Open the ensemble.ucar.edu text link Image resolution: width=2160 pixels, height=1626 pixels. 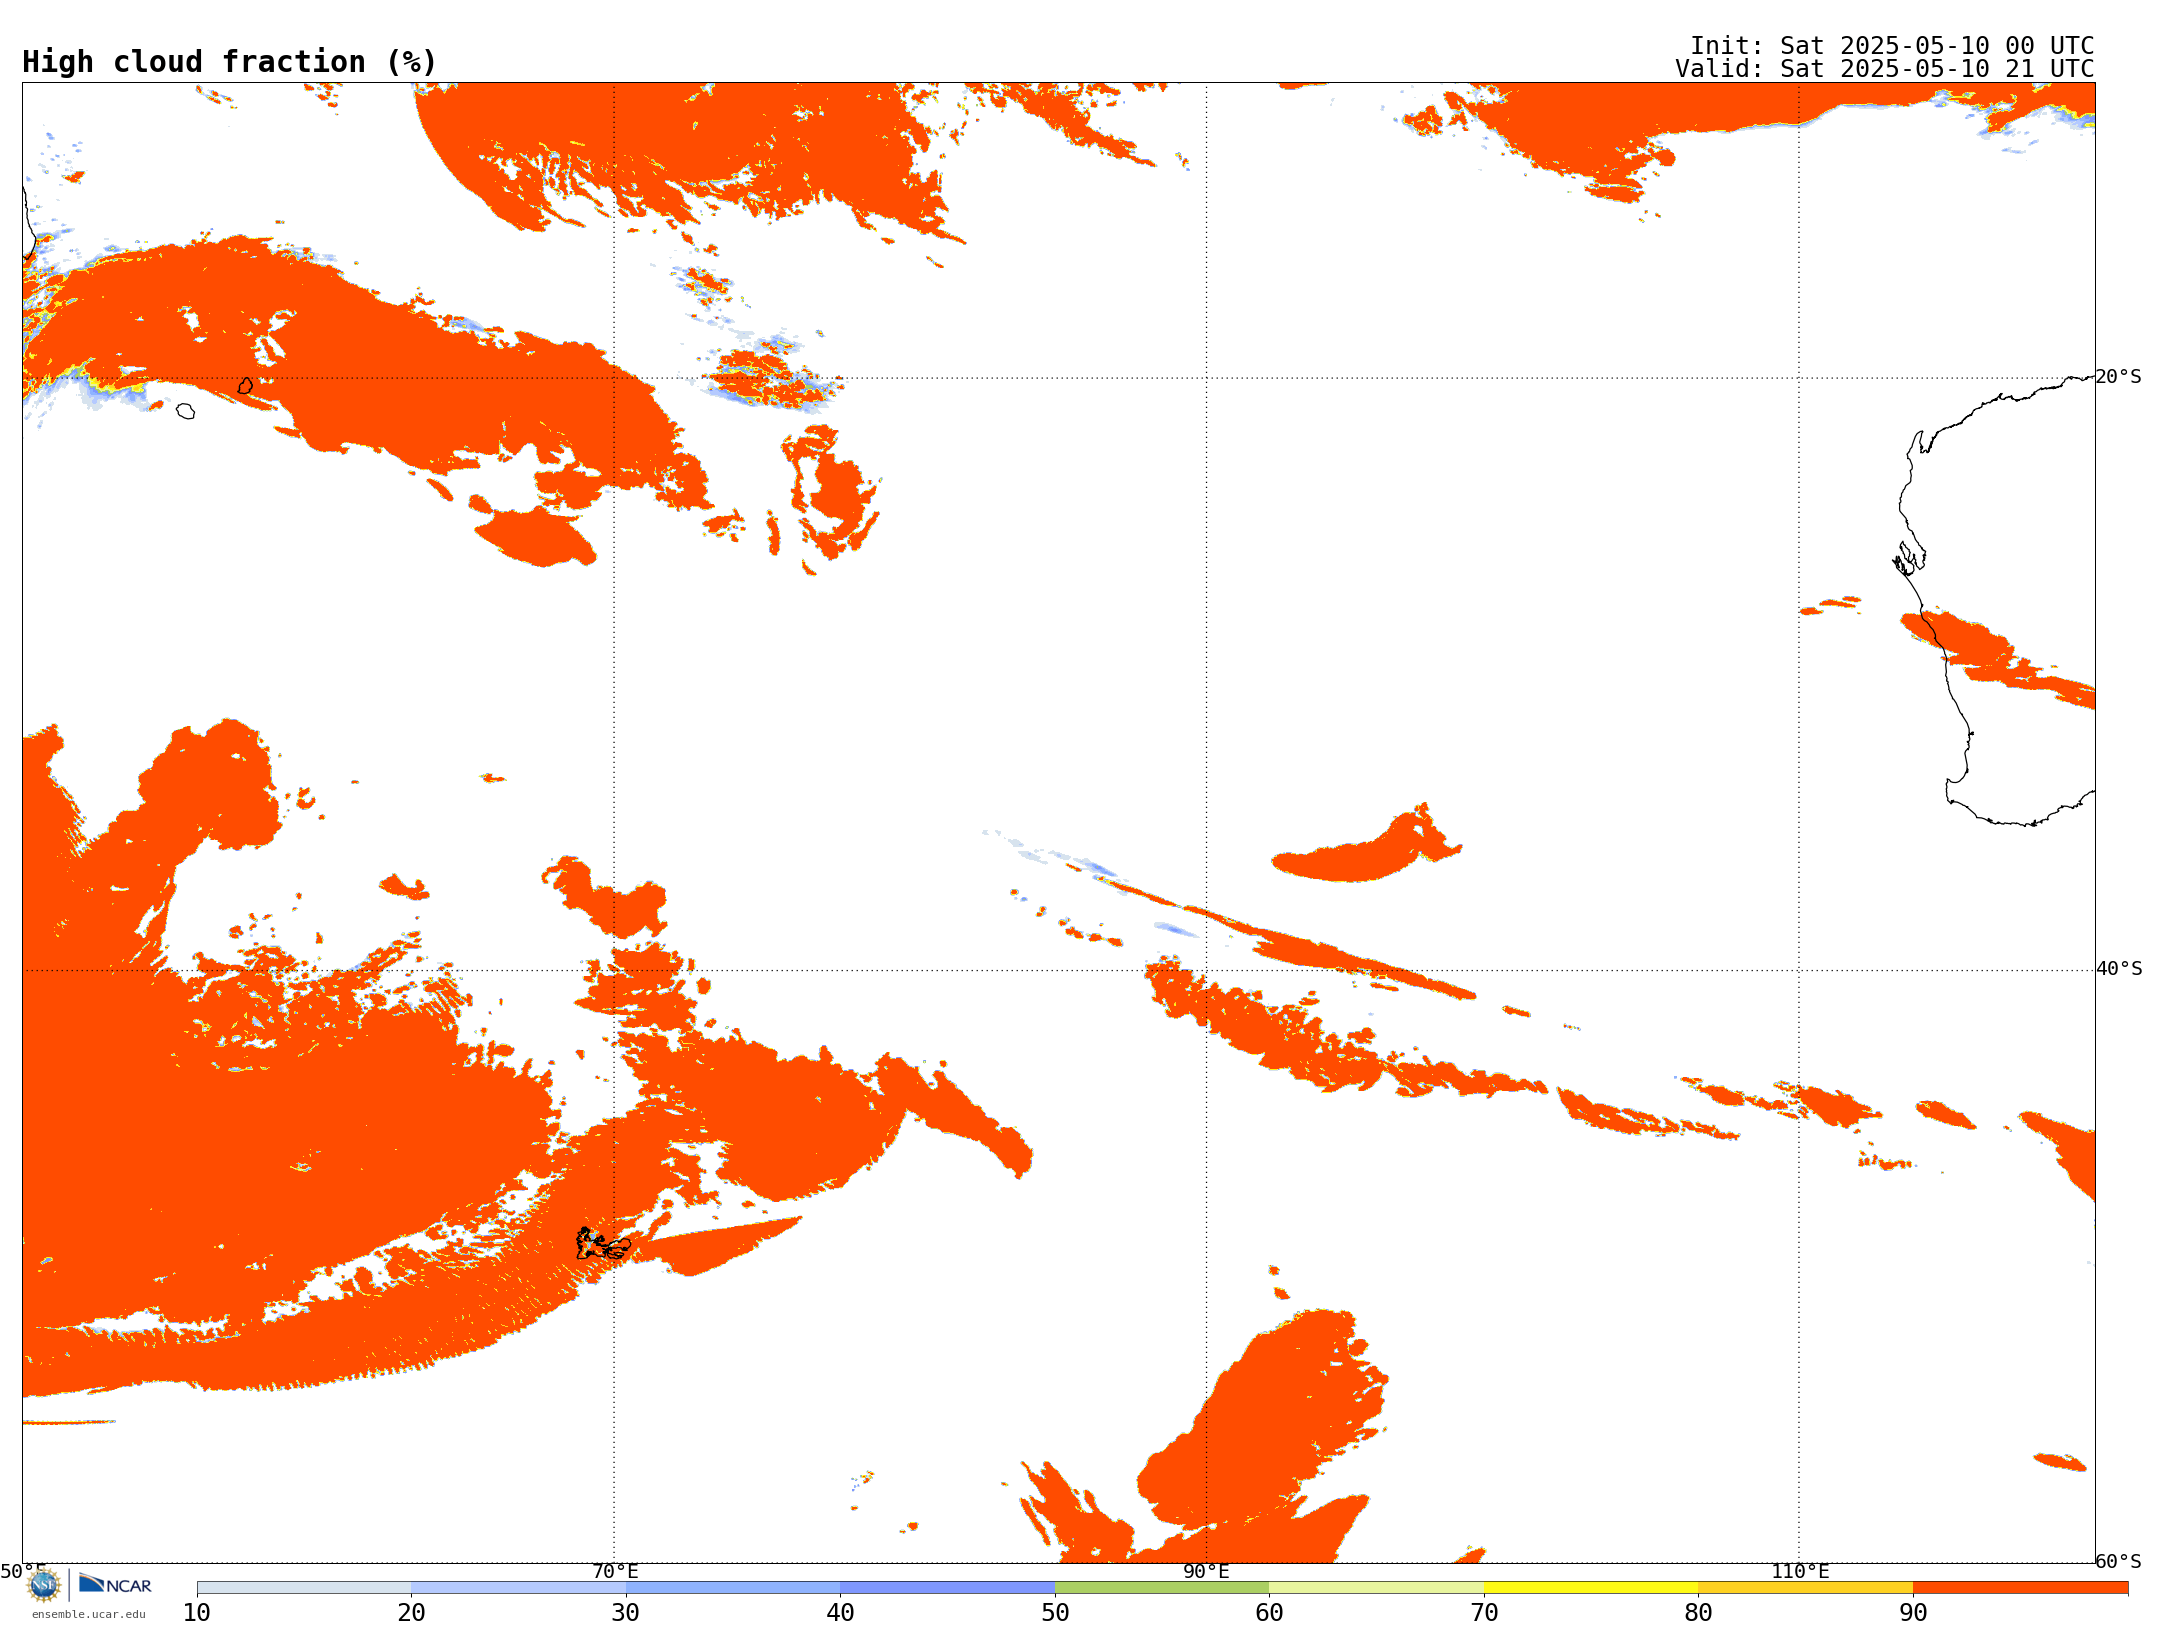click(88, 1614)
